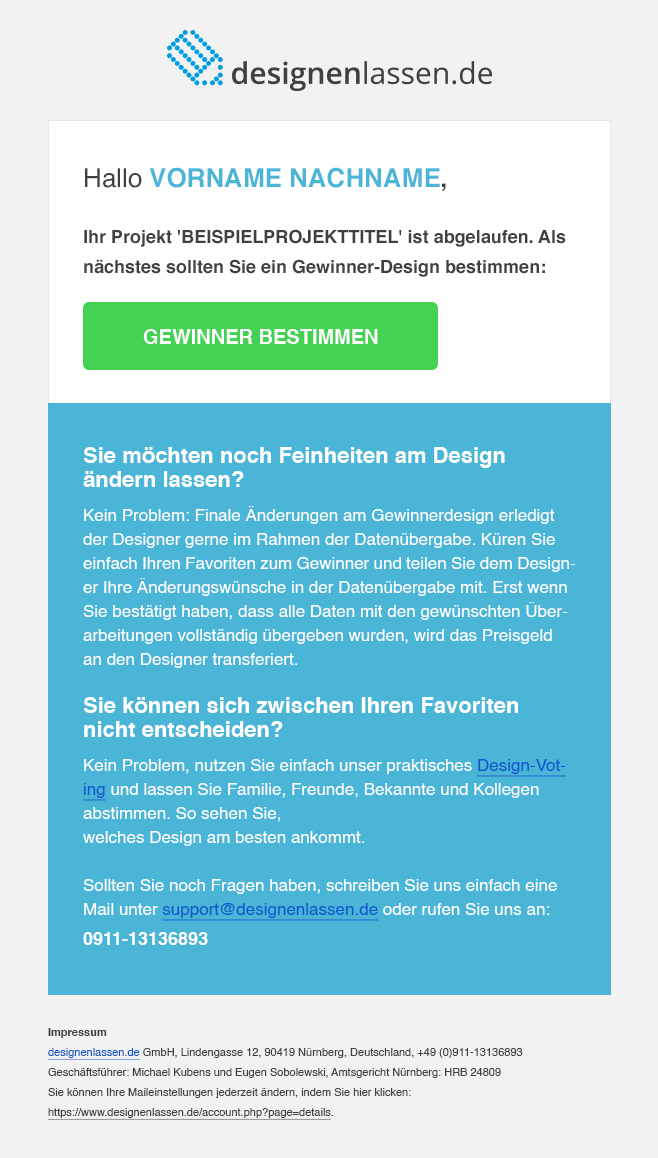Image resolution: width=658 pixels, height=1158 pixels.
Task: Click the support@designenlassen.de email link
Action: click(270, 909)
